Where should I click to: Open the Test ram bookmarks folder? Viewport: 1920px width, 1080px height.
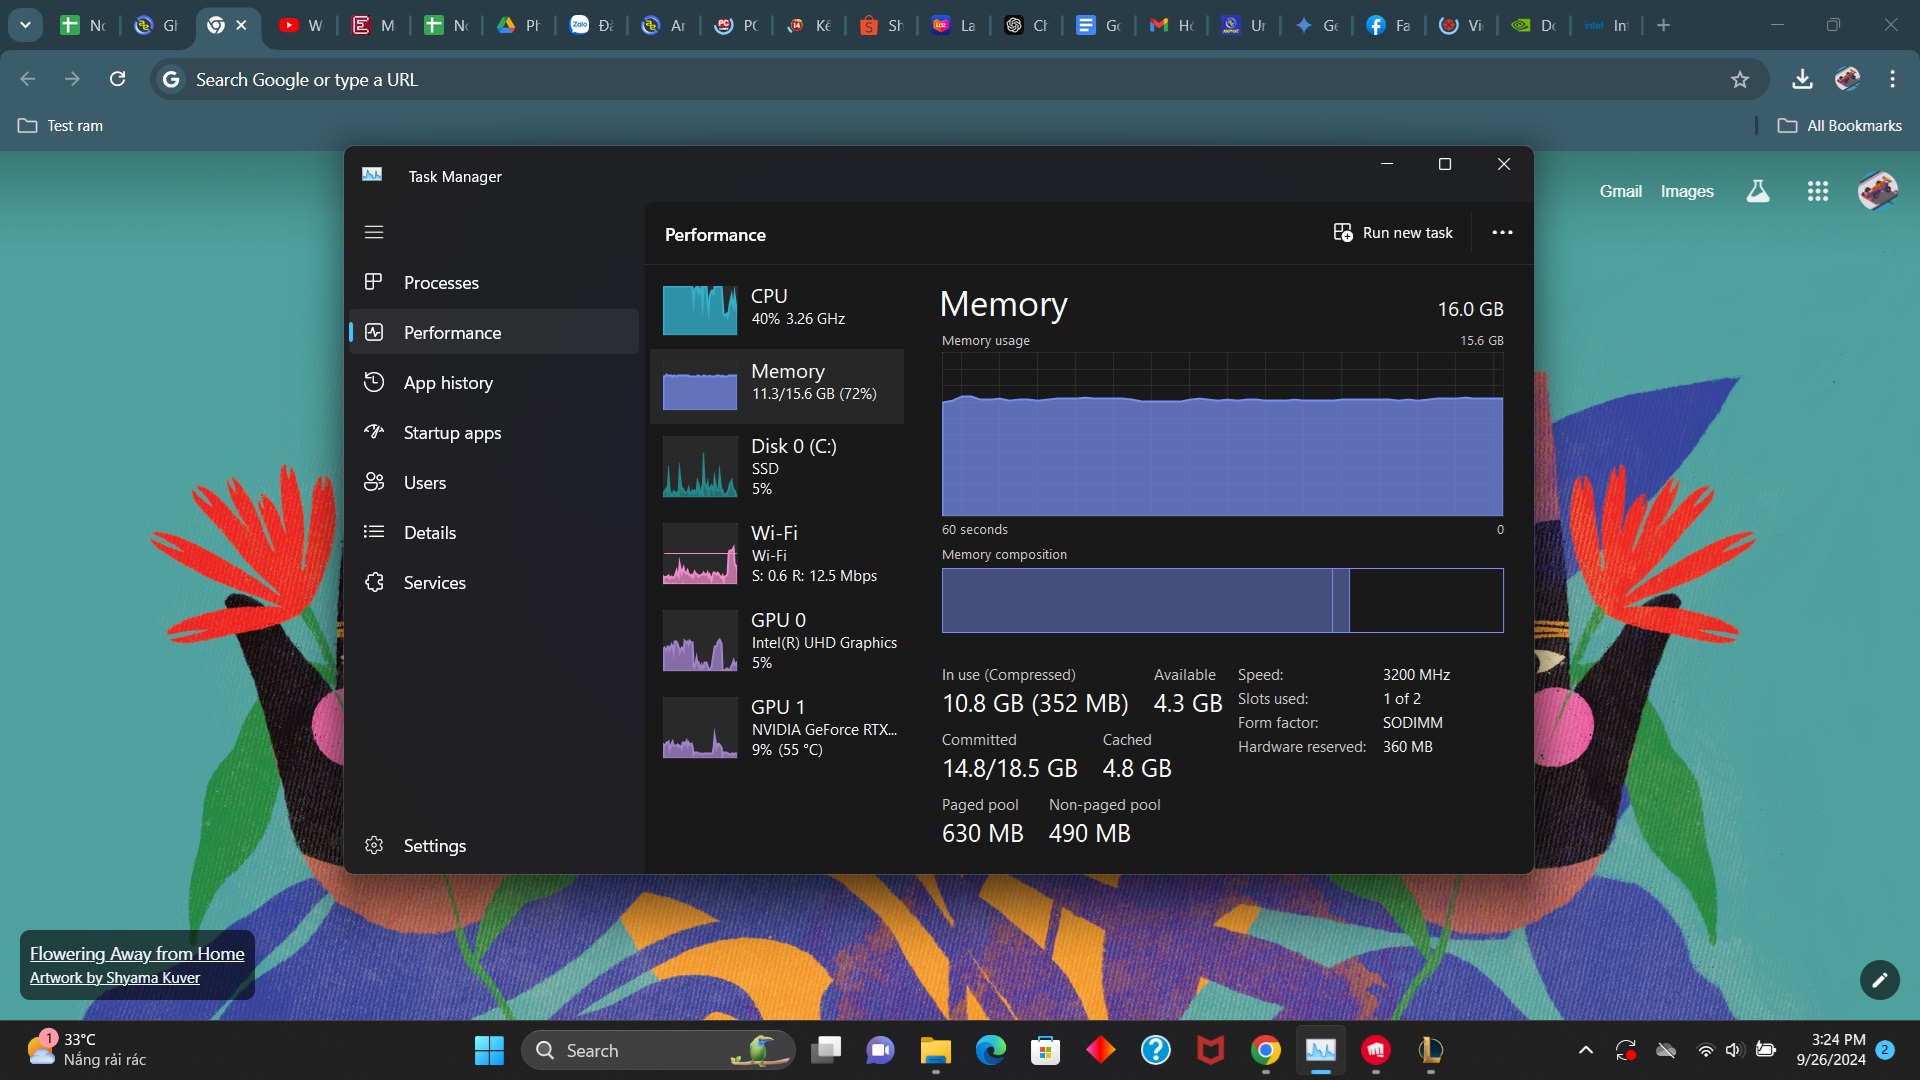[61, 126]
